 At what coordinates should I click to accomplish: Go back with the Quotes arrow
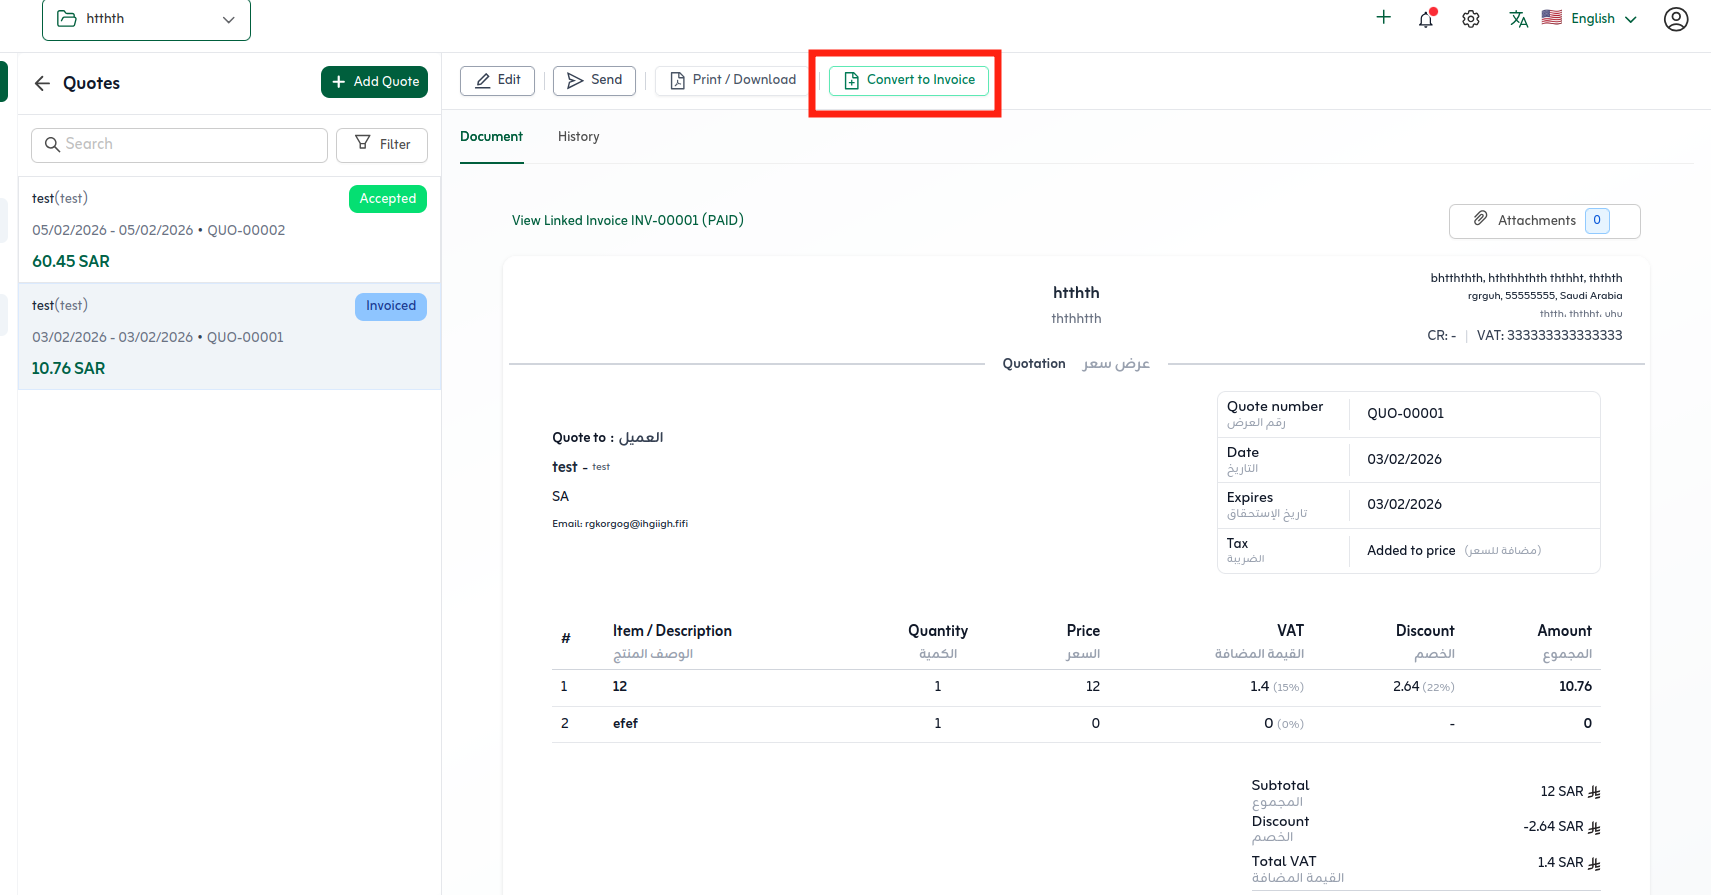coord(42,83)
